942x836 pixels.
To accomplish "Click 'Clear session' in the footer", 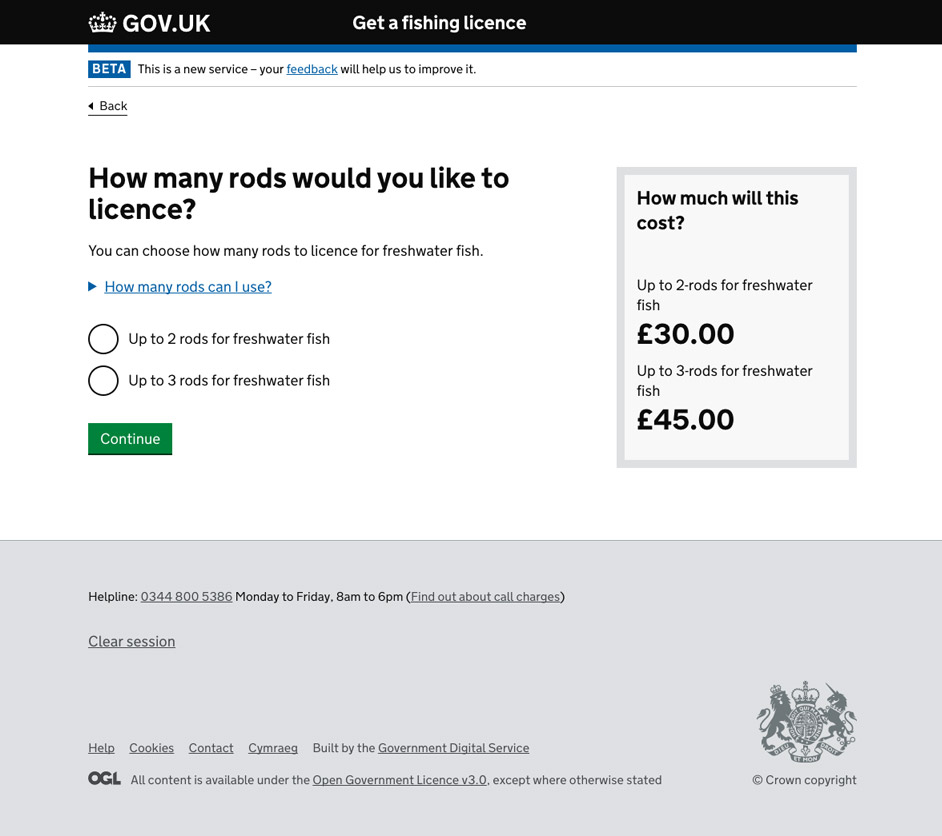I will (x=131, y=641).
